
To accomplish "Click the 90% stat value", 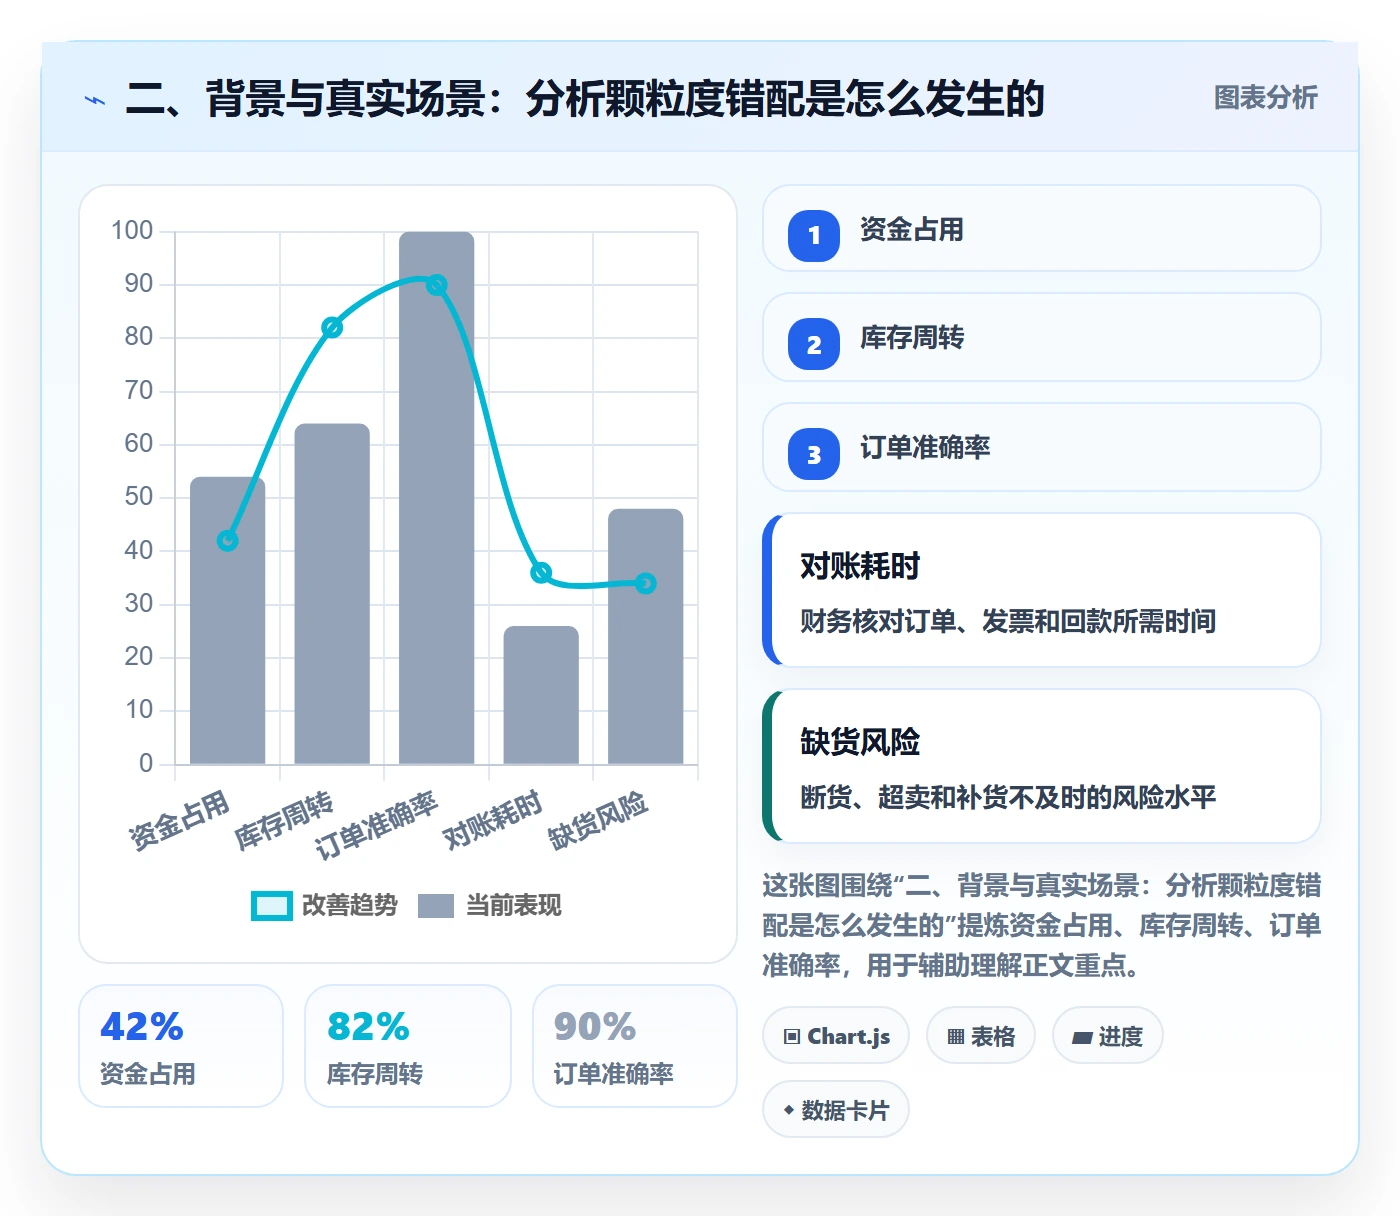I will pyautogui.click(x=595, y=1027).
